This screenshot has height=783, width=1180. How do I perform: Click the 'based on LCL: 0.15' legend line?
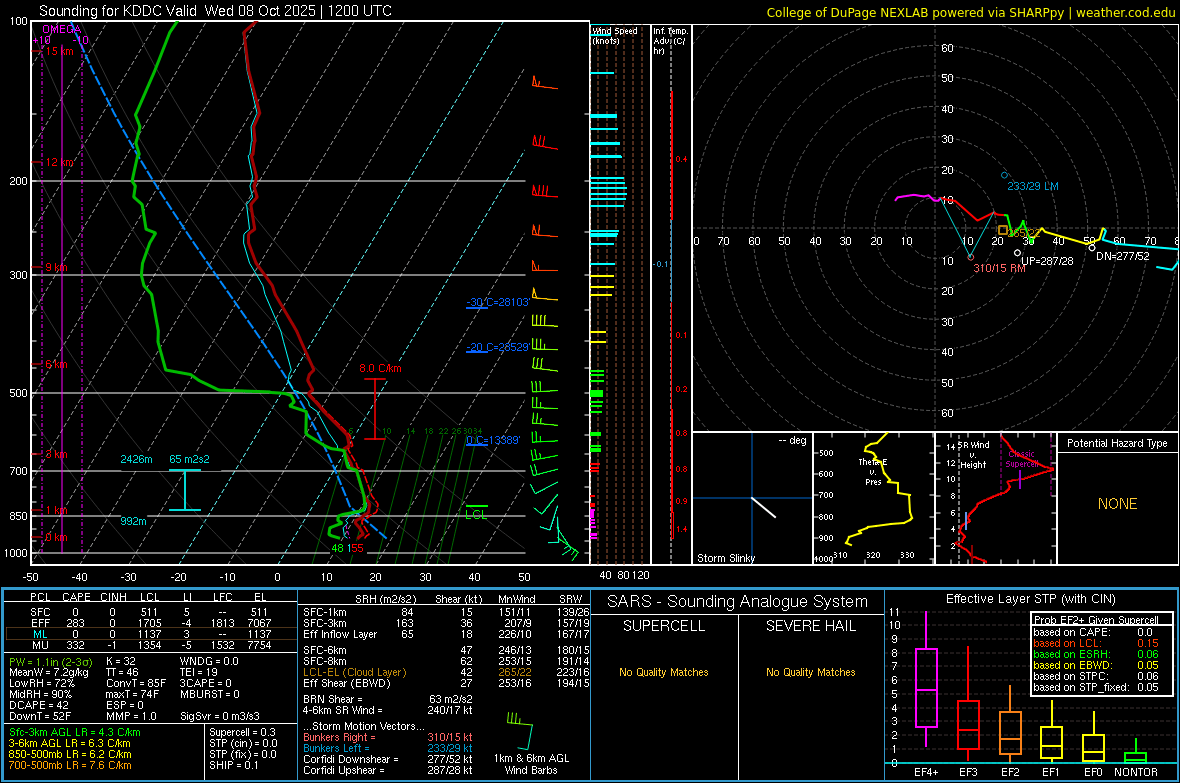coord(1096,643)
